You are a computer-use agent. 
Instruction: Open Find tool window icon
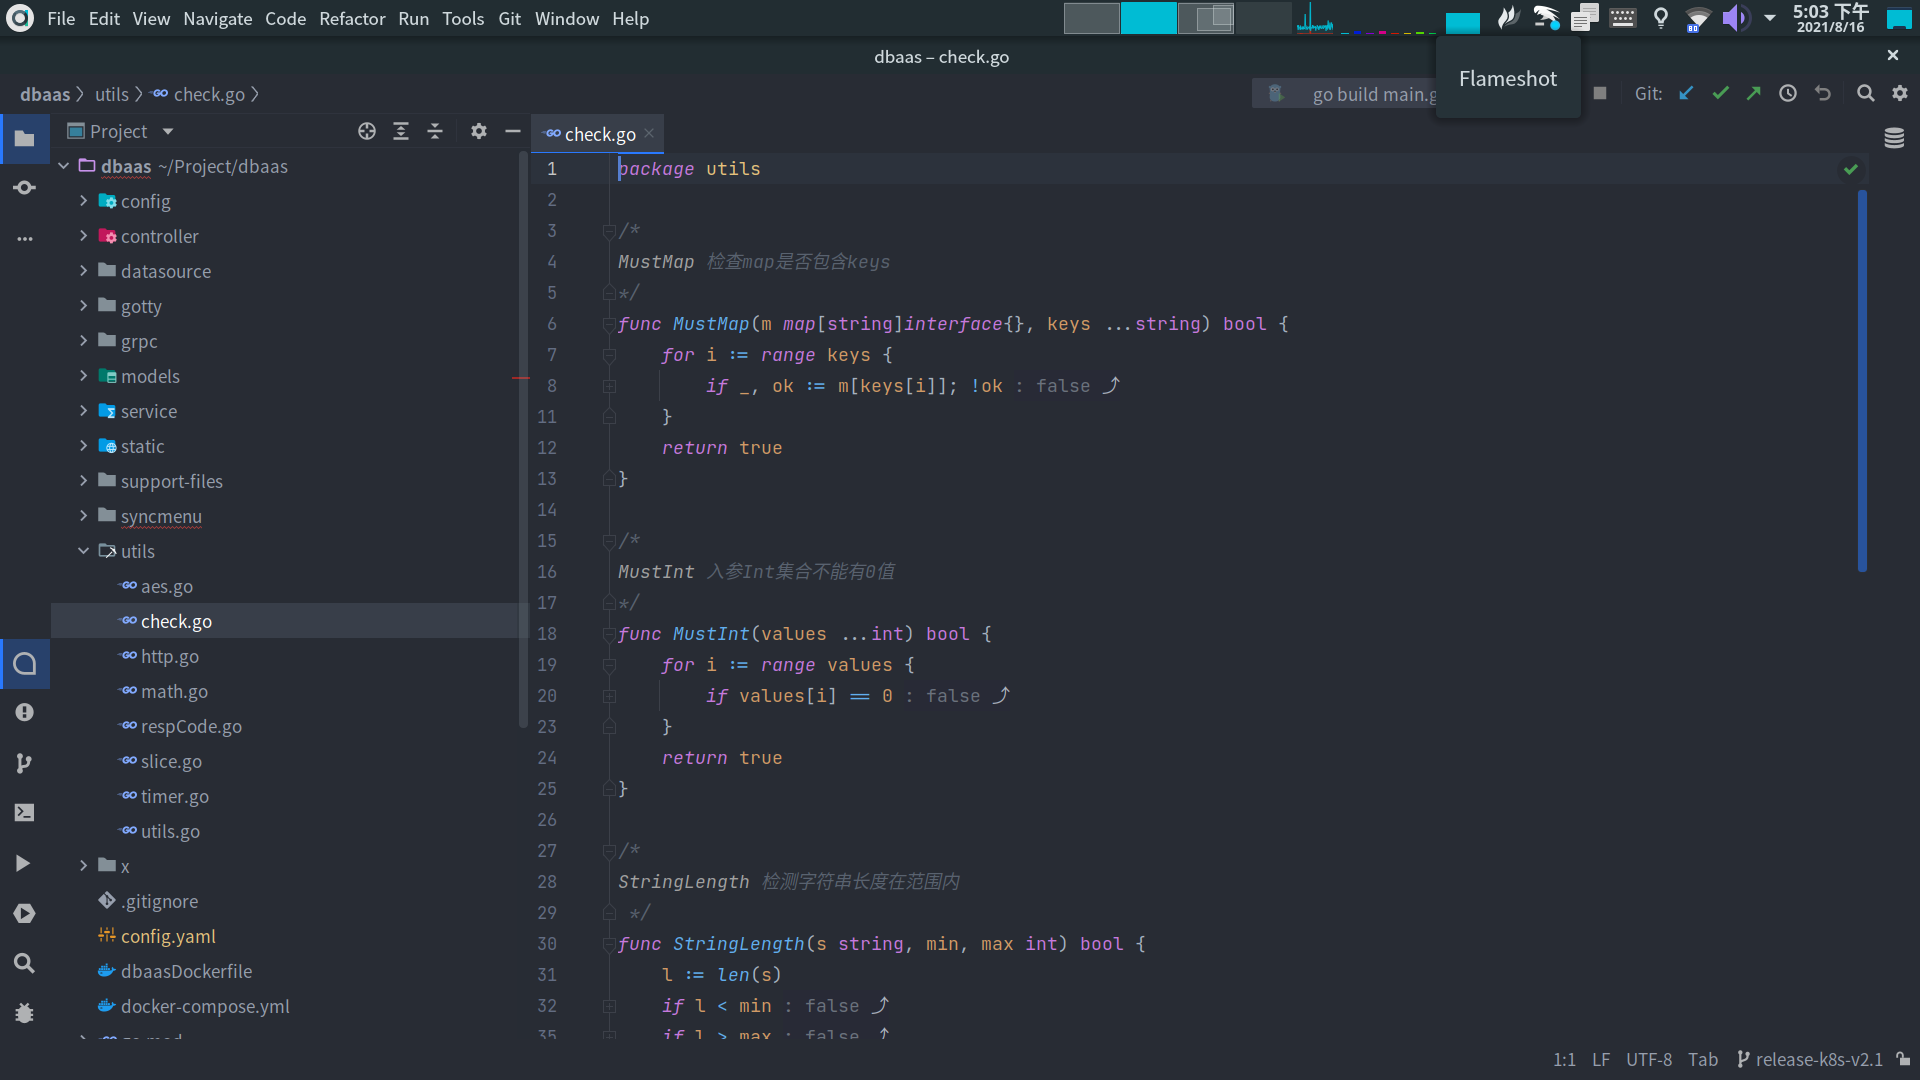[25, 963]
